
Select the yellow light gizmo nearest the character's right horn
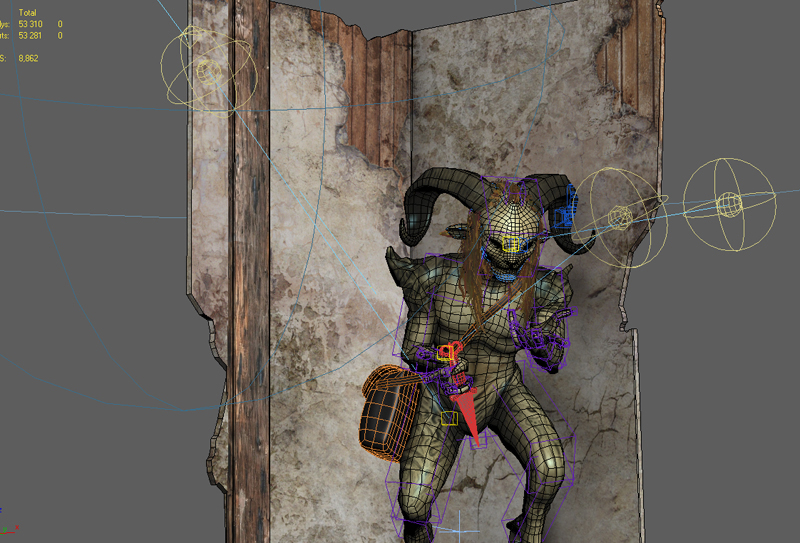[620, 218]
